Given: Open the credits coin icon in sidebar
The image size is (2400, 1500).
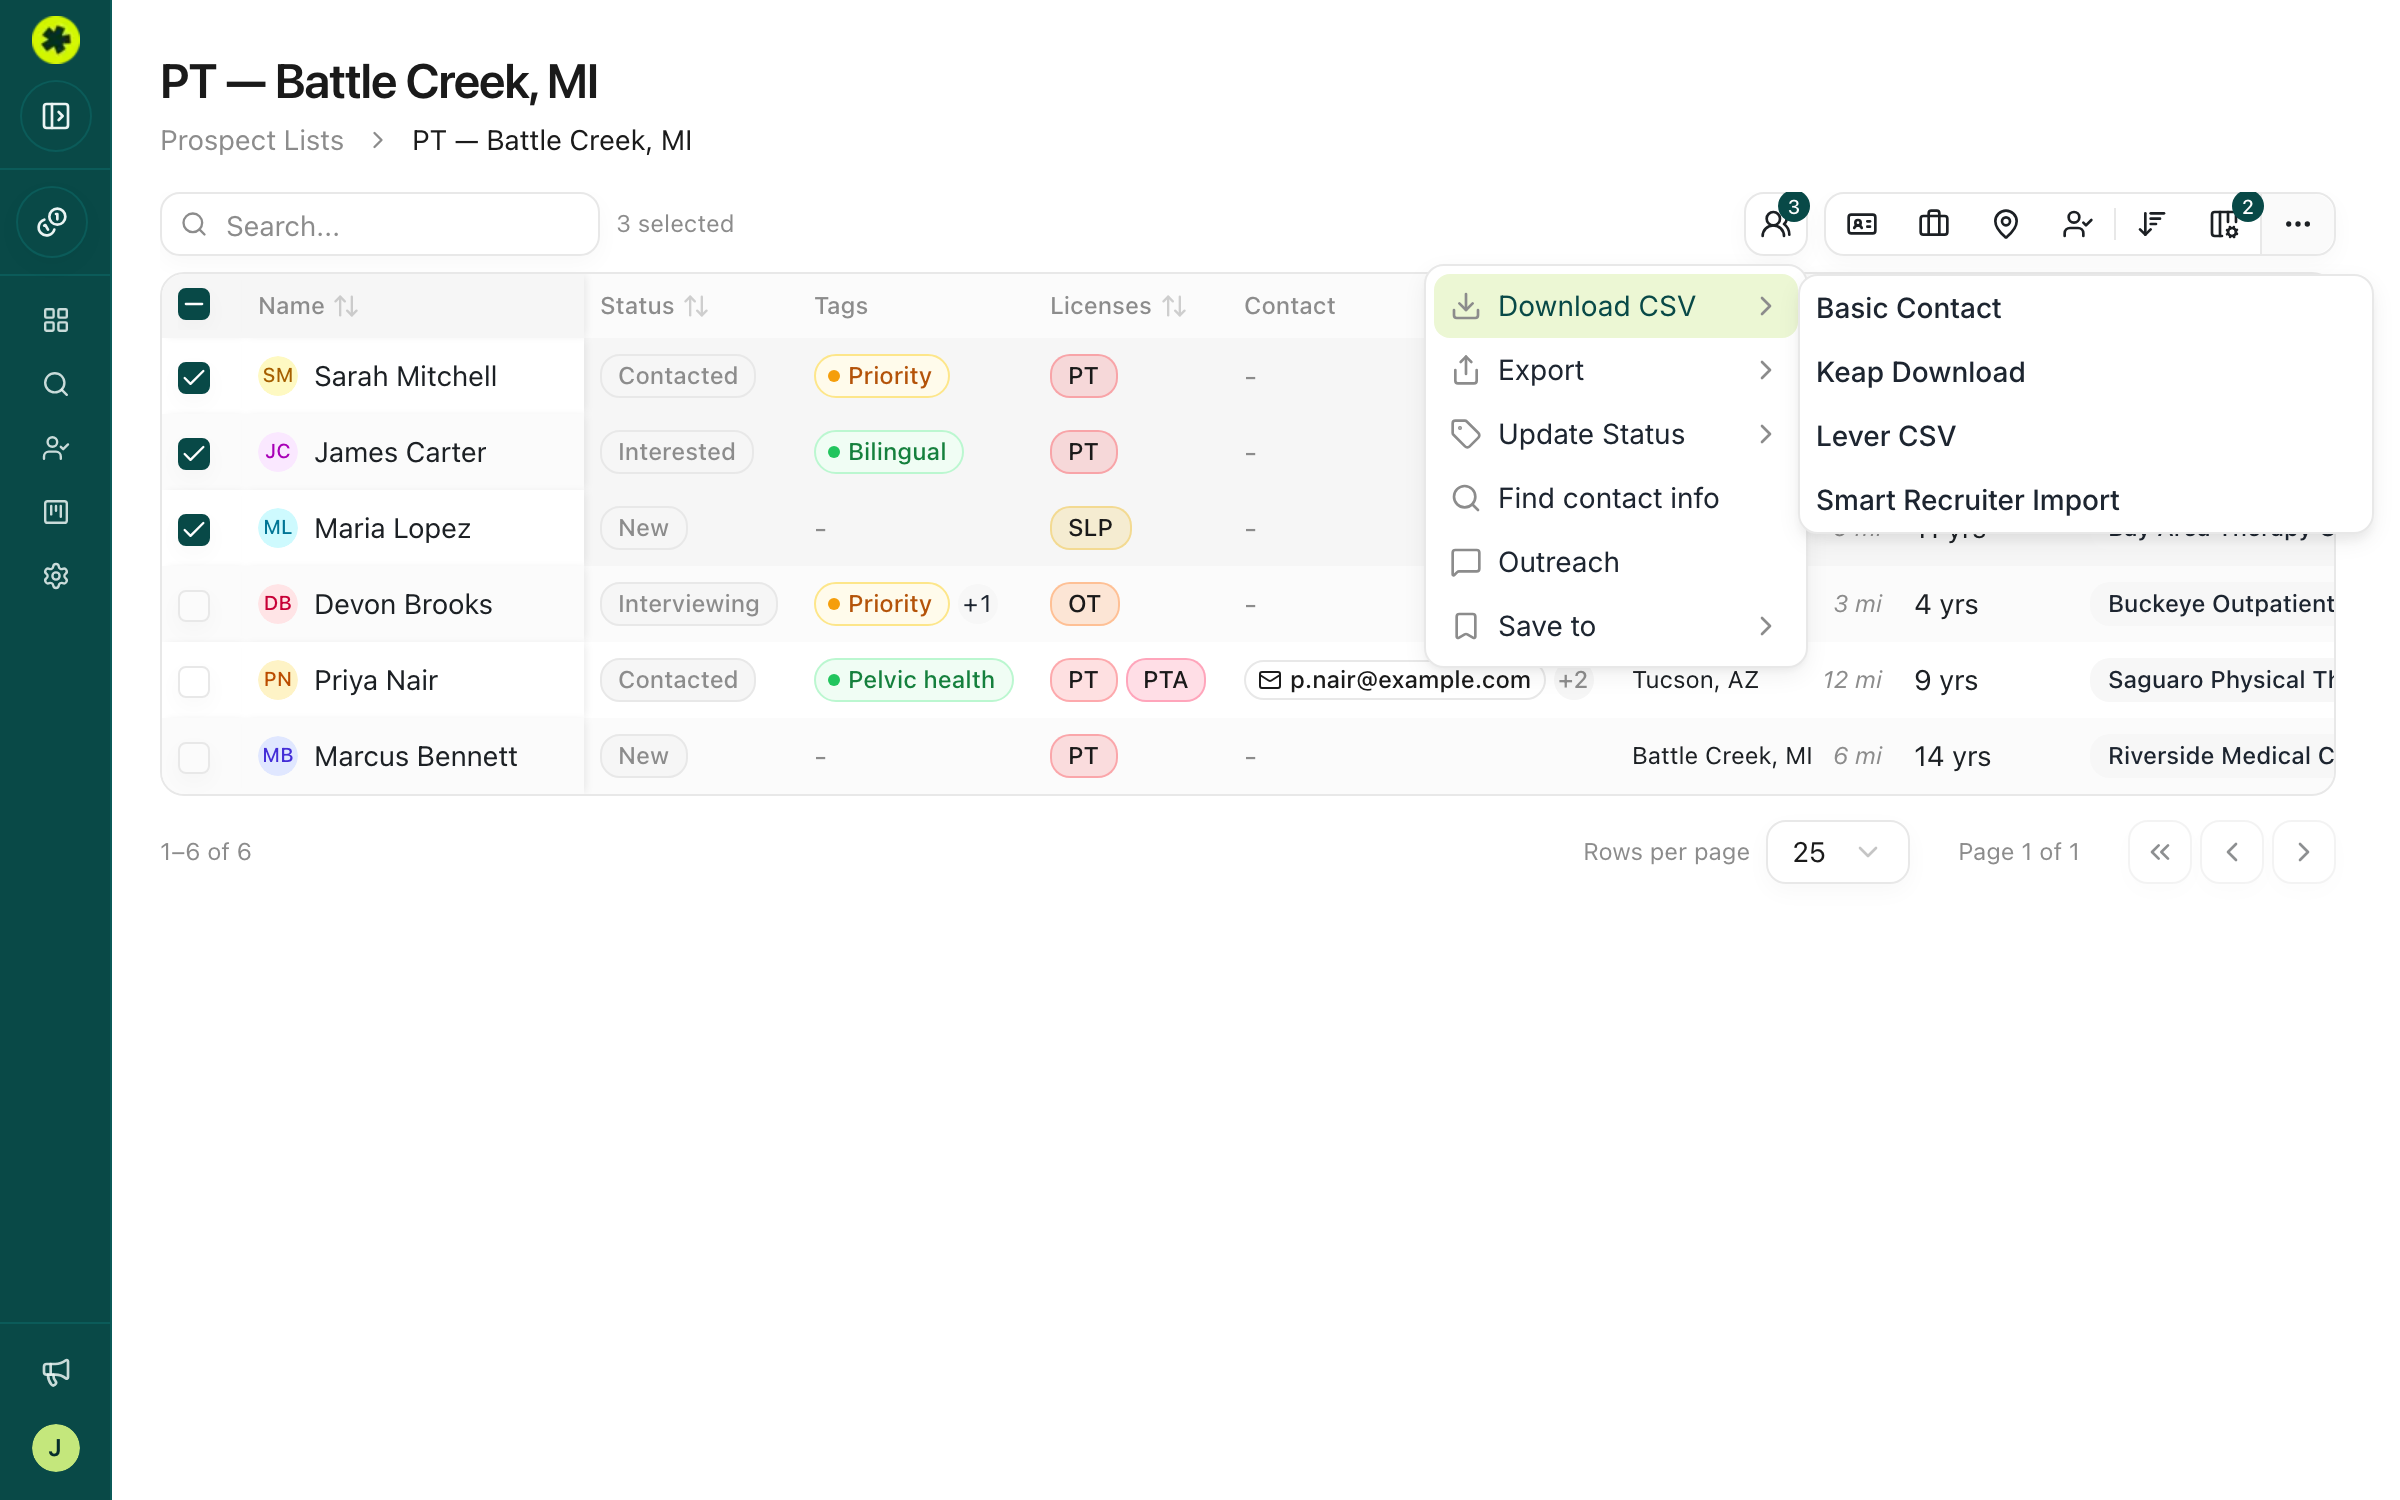Looking at the screenshot, I should (x=52, y=222).
